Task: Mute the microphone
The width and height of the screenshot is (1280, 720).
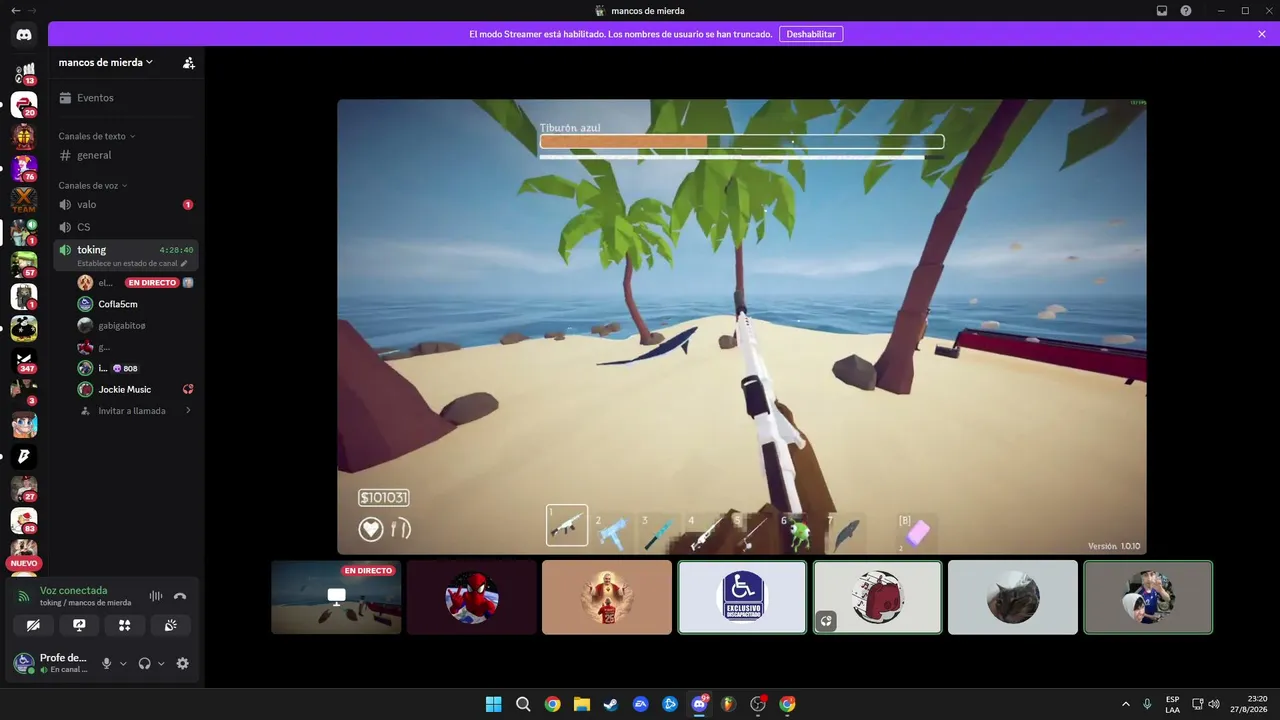Action: coord(106,663)
